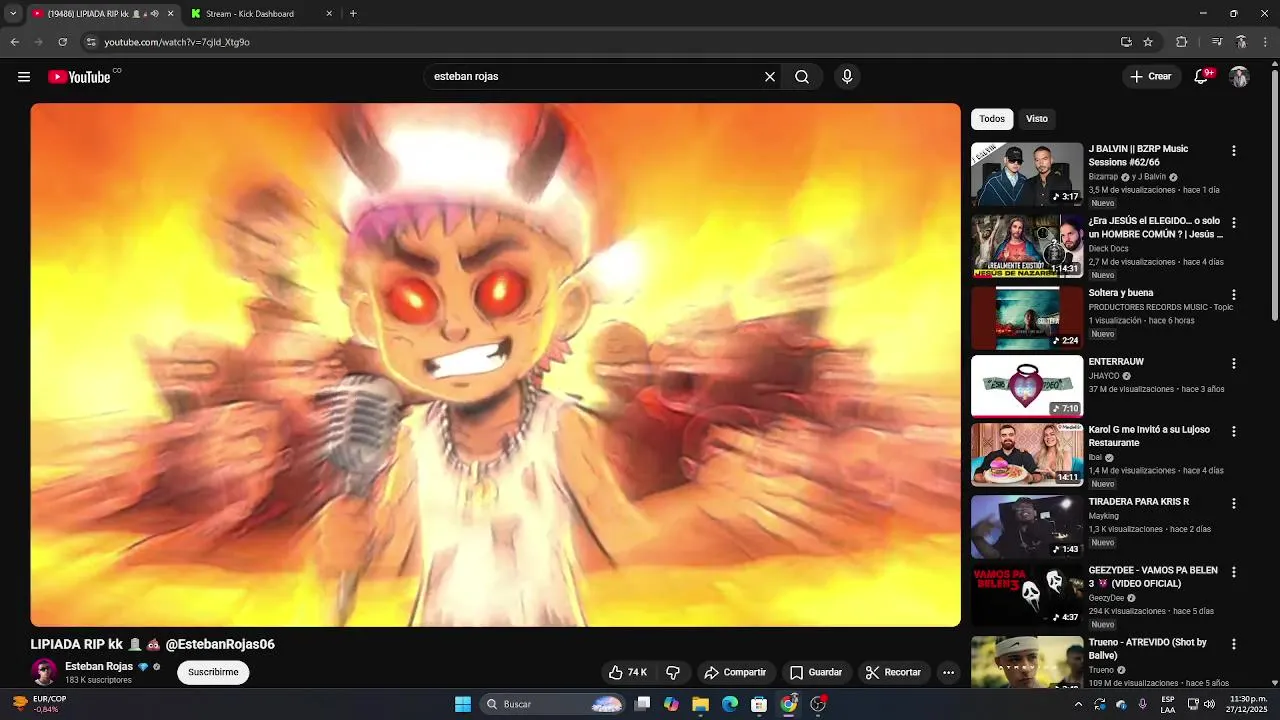Reload the page in Chrome
The image size is (1280, 720).
tap(62, 42)
